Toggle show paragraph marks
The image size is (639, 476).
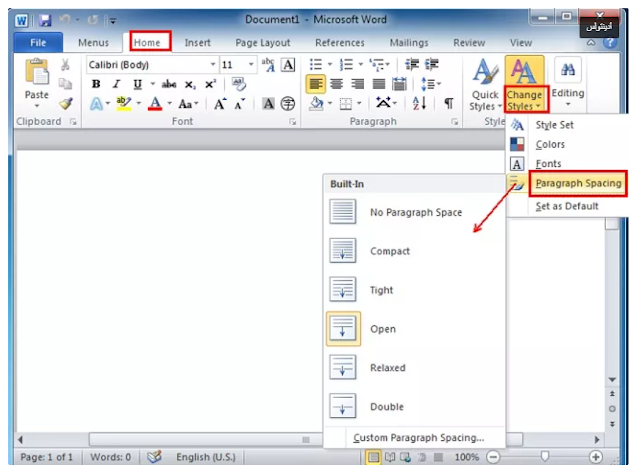point(449,104)
